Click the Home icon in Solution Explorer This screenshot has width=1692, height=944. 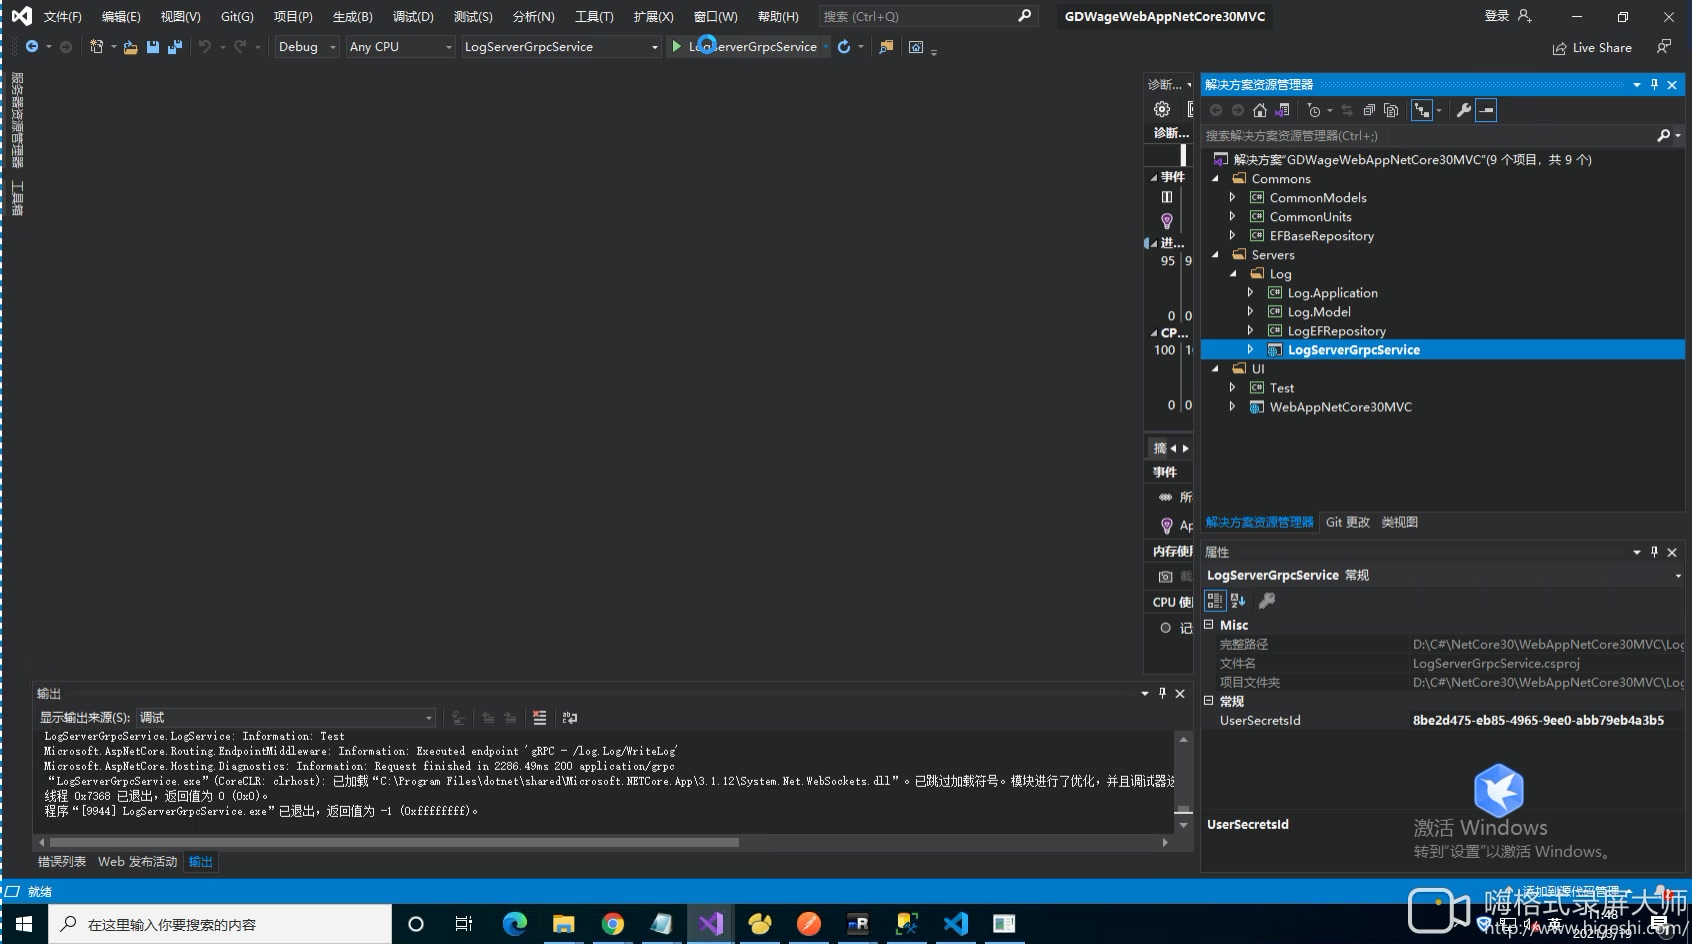coord(1260,111)
